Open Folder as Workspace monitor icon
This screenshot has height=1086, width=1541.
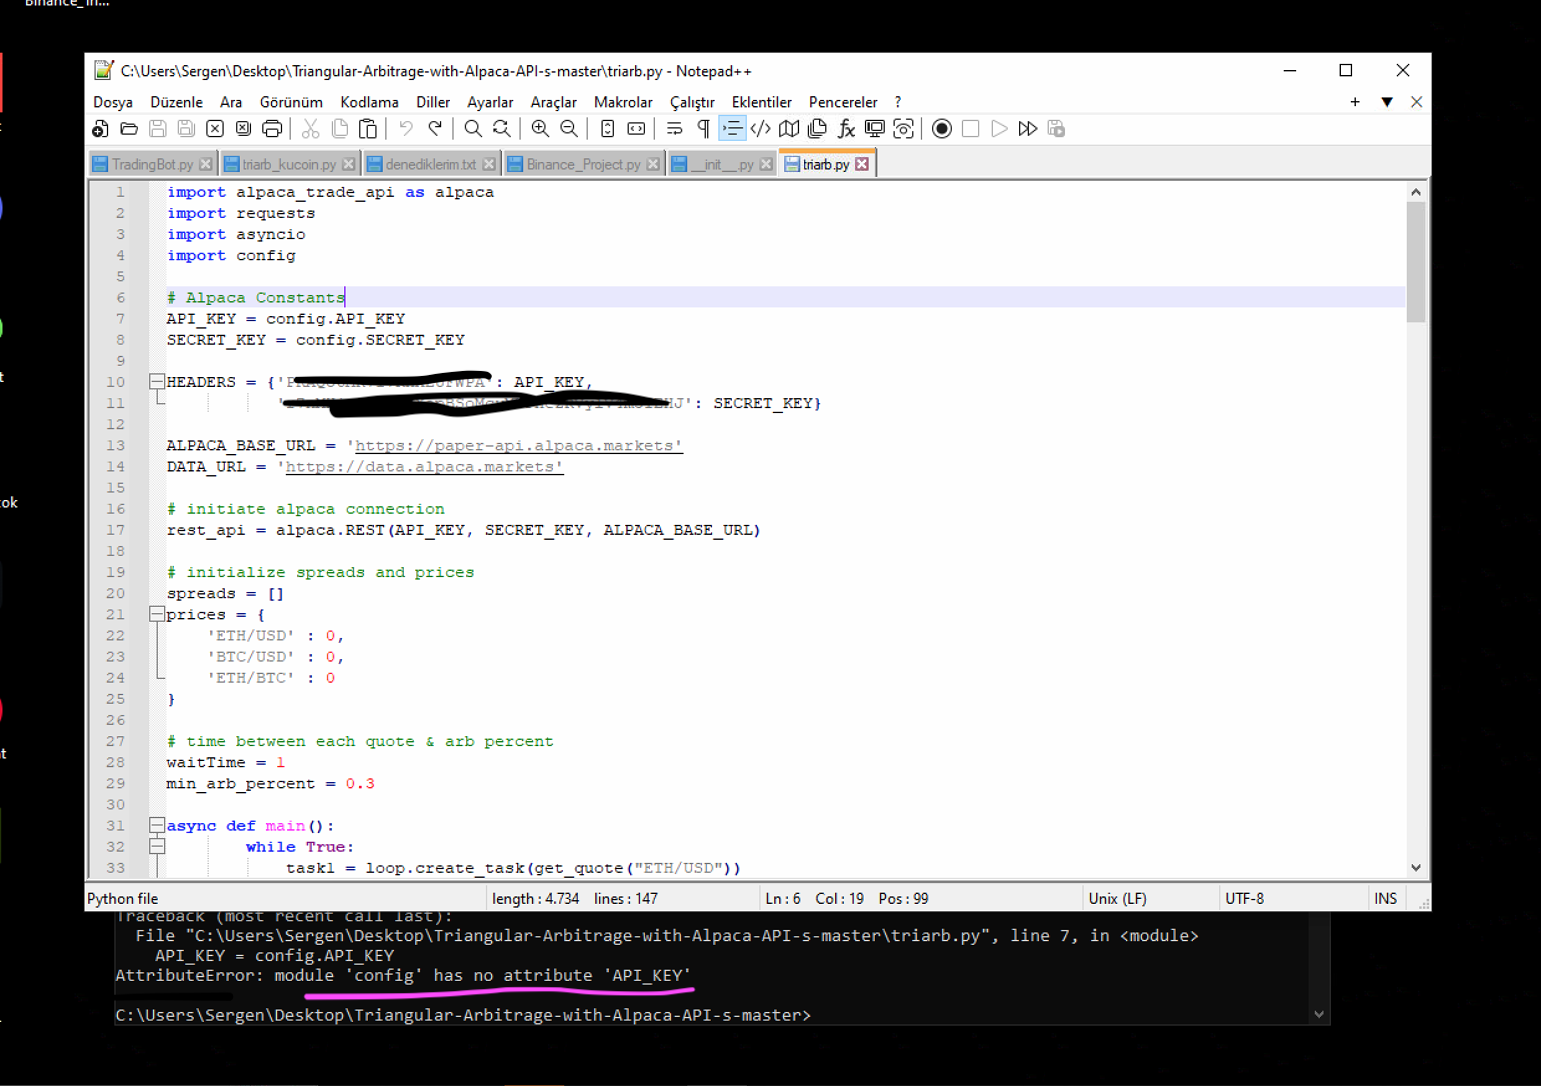coord(875,129)
